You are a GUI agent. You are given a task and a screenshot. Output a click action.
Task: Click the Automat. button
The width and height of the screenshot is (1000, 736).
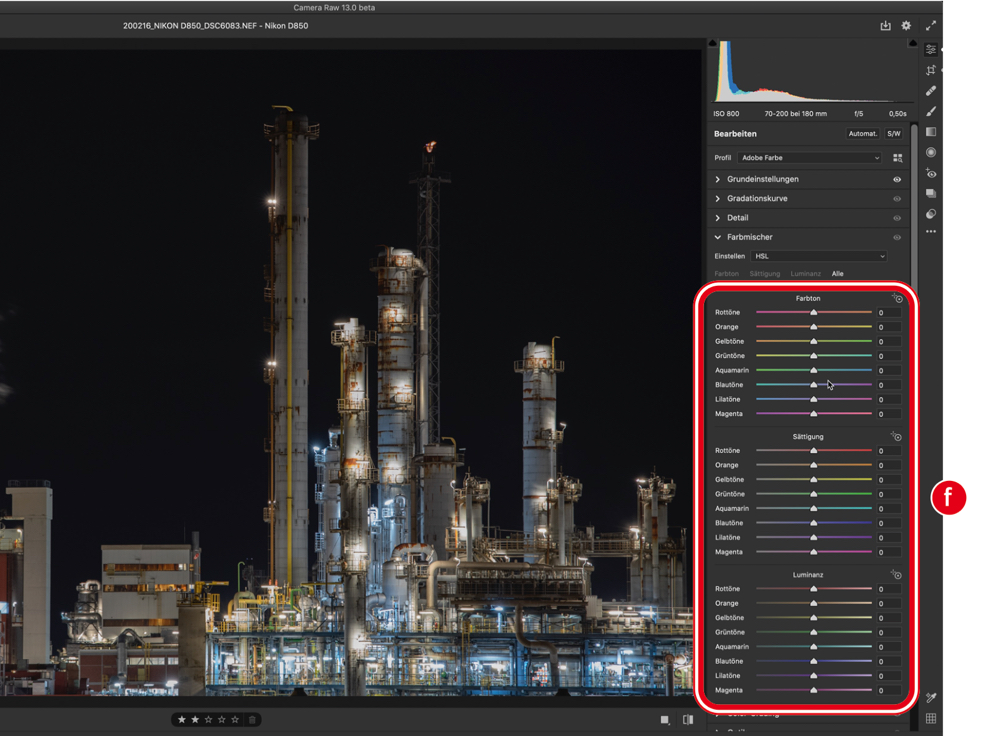[x=862, y=134]
